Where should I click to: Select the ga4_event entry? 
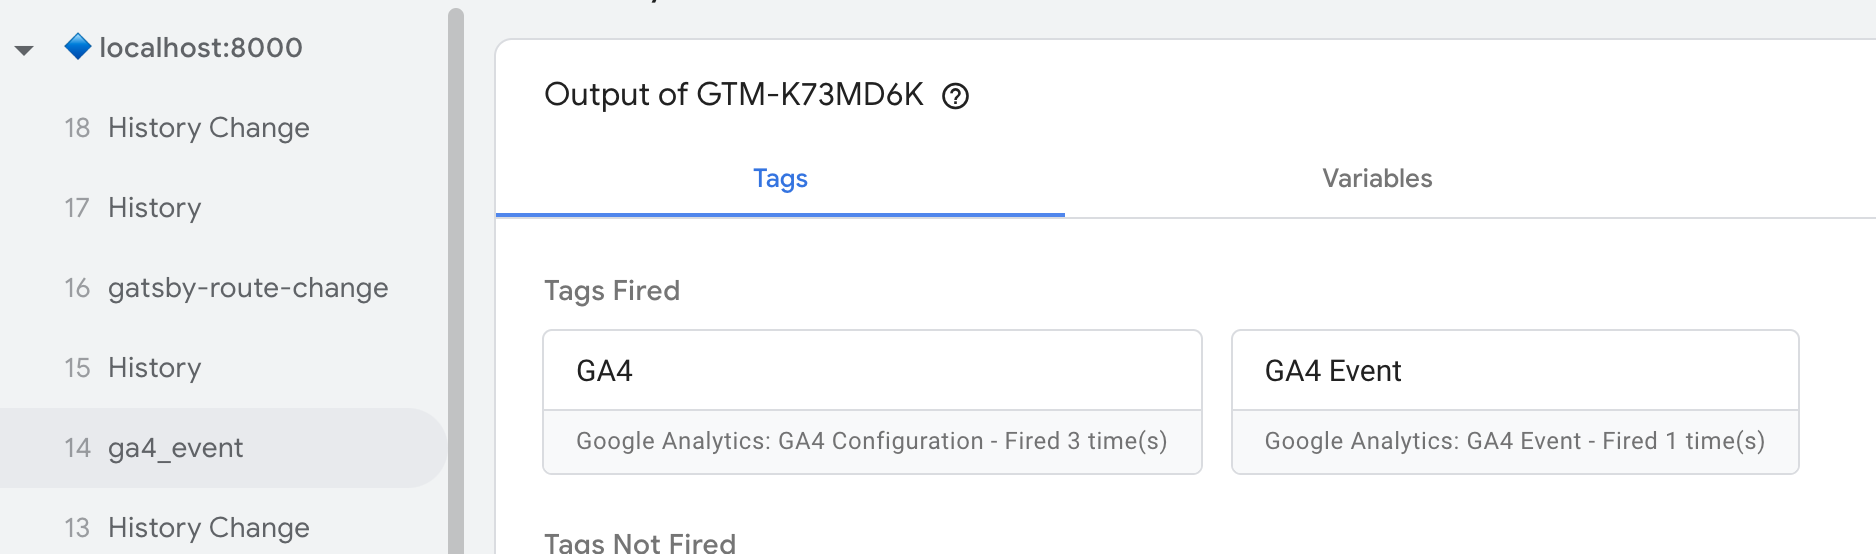pos(175,448)
